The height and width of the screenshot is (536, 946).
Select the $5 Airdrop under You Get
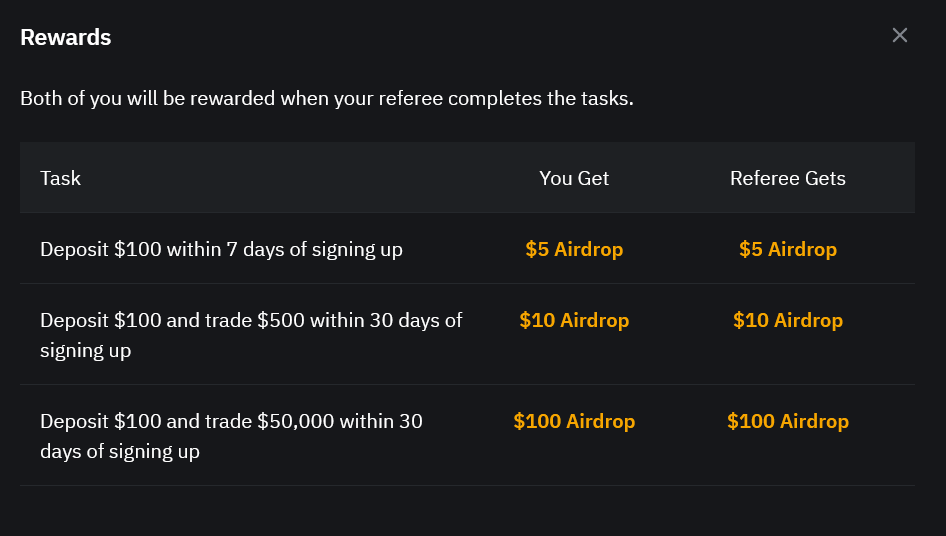point(574,249)
